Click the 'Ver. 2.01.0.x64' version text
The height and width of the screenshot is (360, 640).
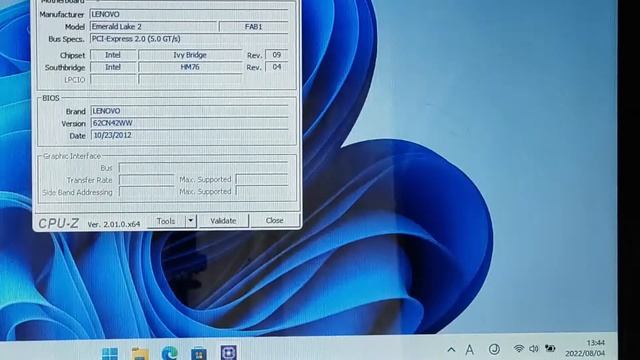[x=114, y=224]
